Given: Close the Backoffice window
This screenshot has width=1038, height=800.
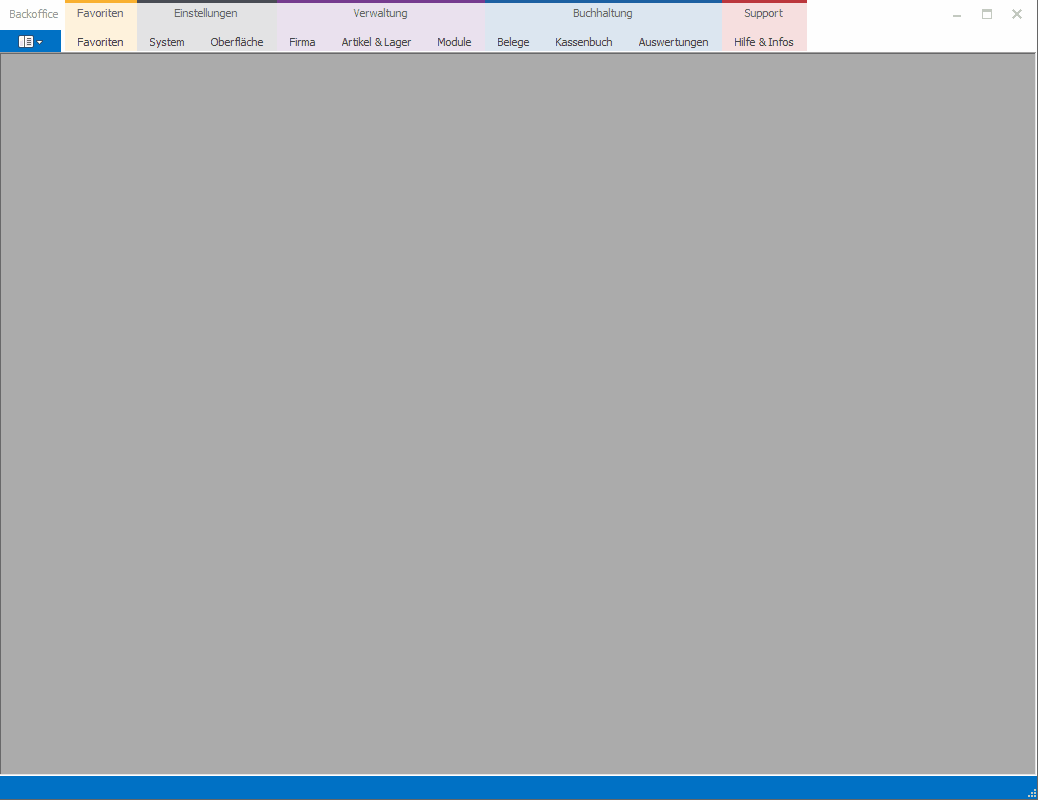Looking at the screenshot, I should pyautogui.click(x=1017, y=14).
